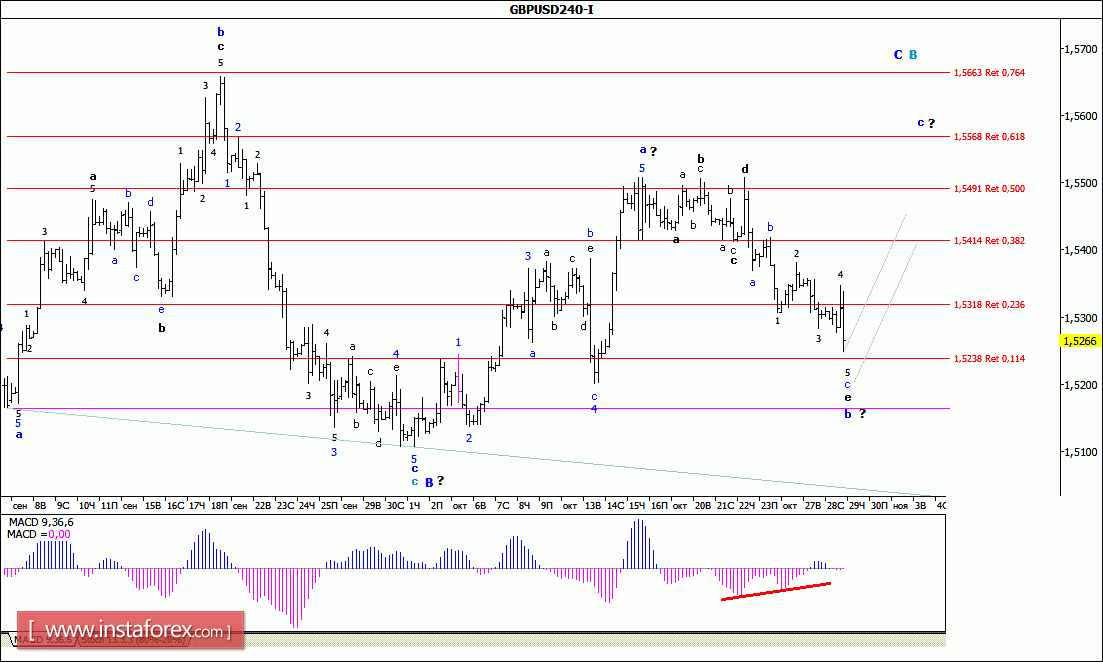The height and width of the screenshot is (662, 1103).
Task: Click the 1,5700 price axis label
Action: click(1080, 49)
